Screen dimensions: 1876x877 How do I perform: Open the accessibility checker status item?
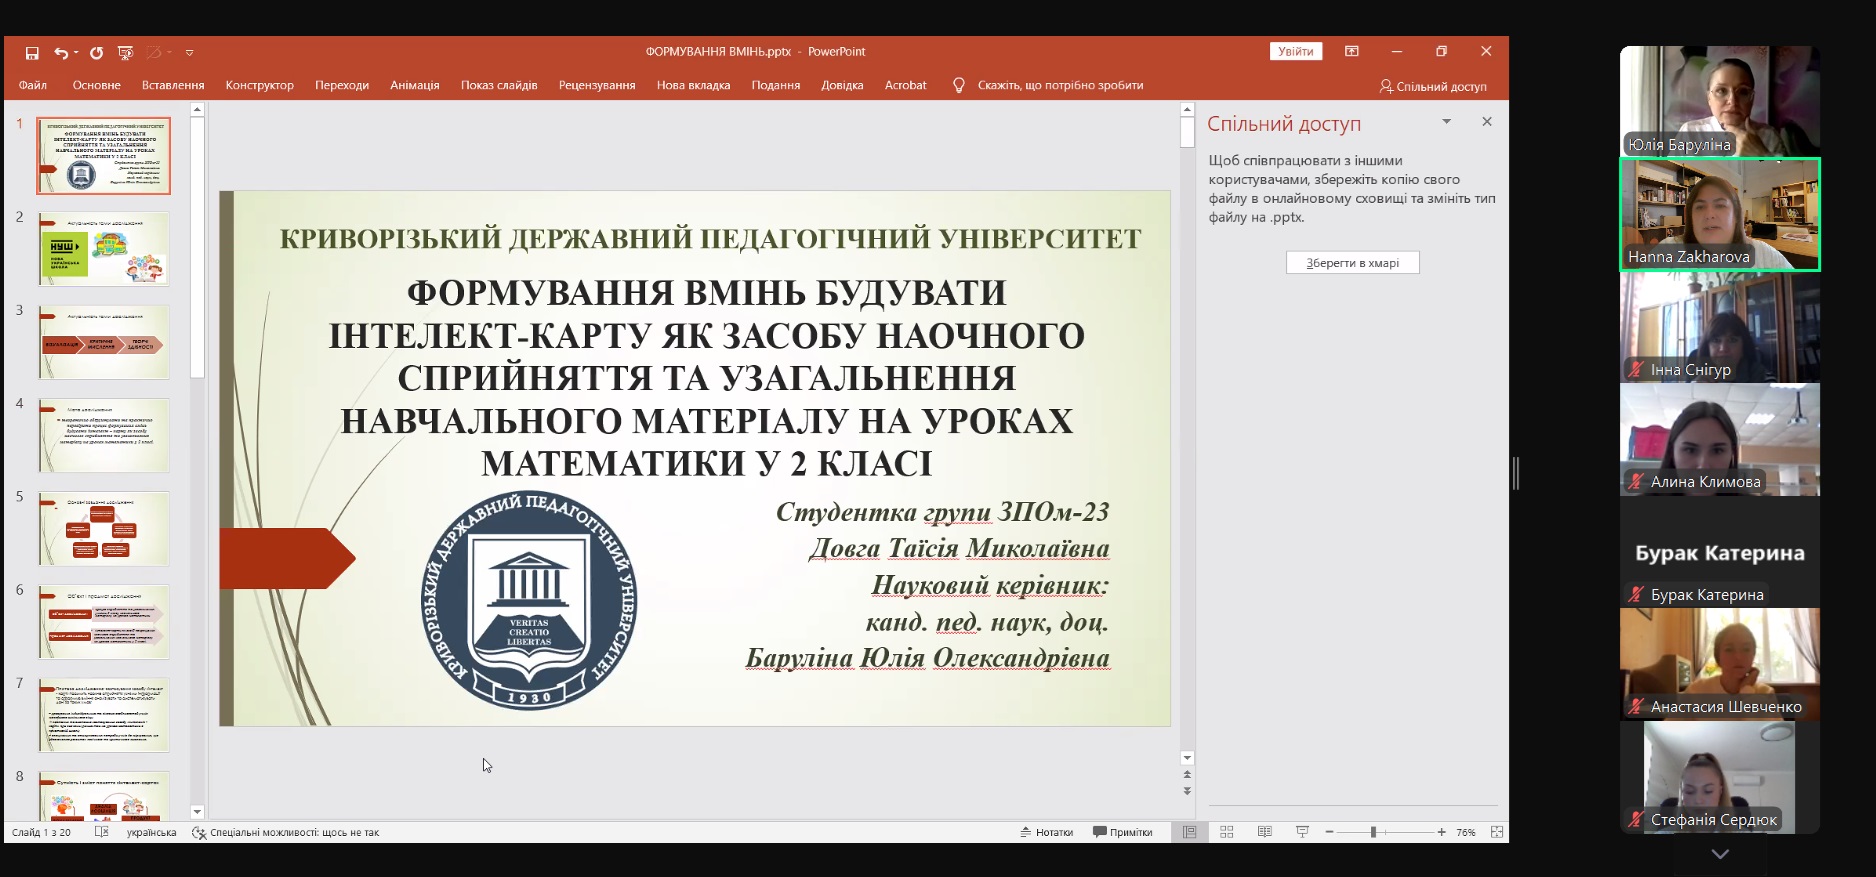click(286, 832)
